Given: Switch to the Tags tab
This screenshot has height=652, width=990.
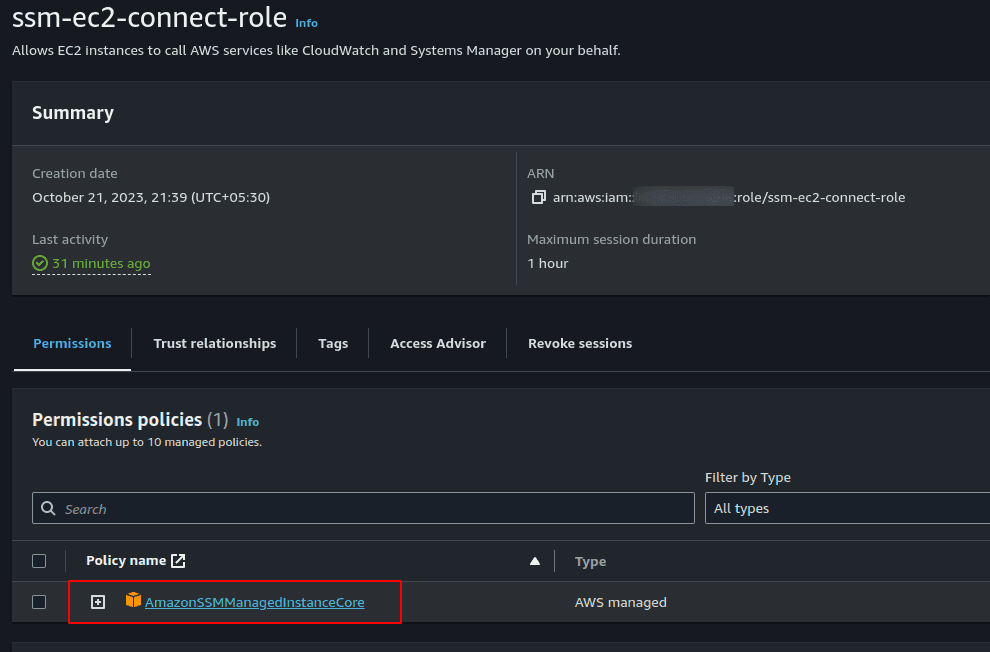Looking at the screenshot, I should pyautogui.click(x=332, y=343).
